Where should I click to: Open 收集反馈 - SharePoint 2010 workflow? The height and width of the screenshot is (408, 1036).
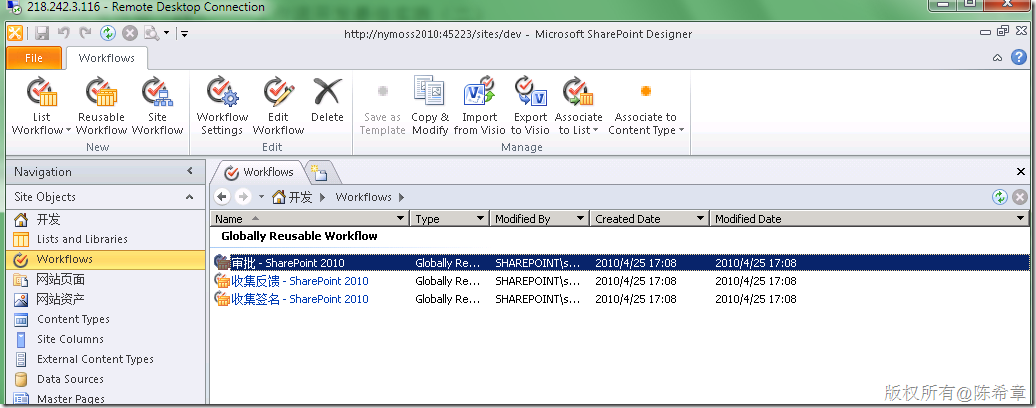tap(299, 281)
